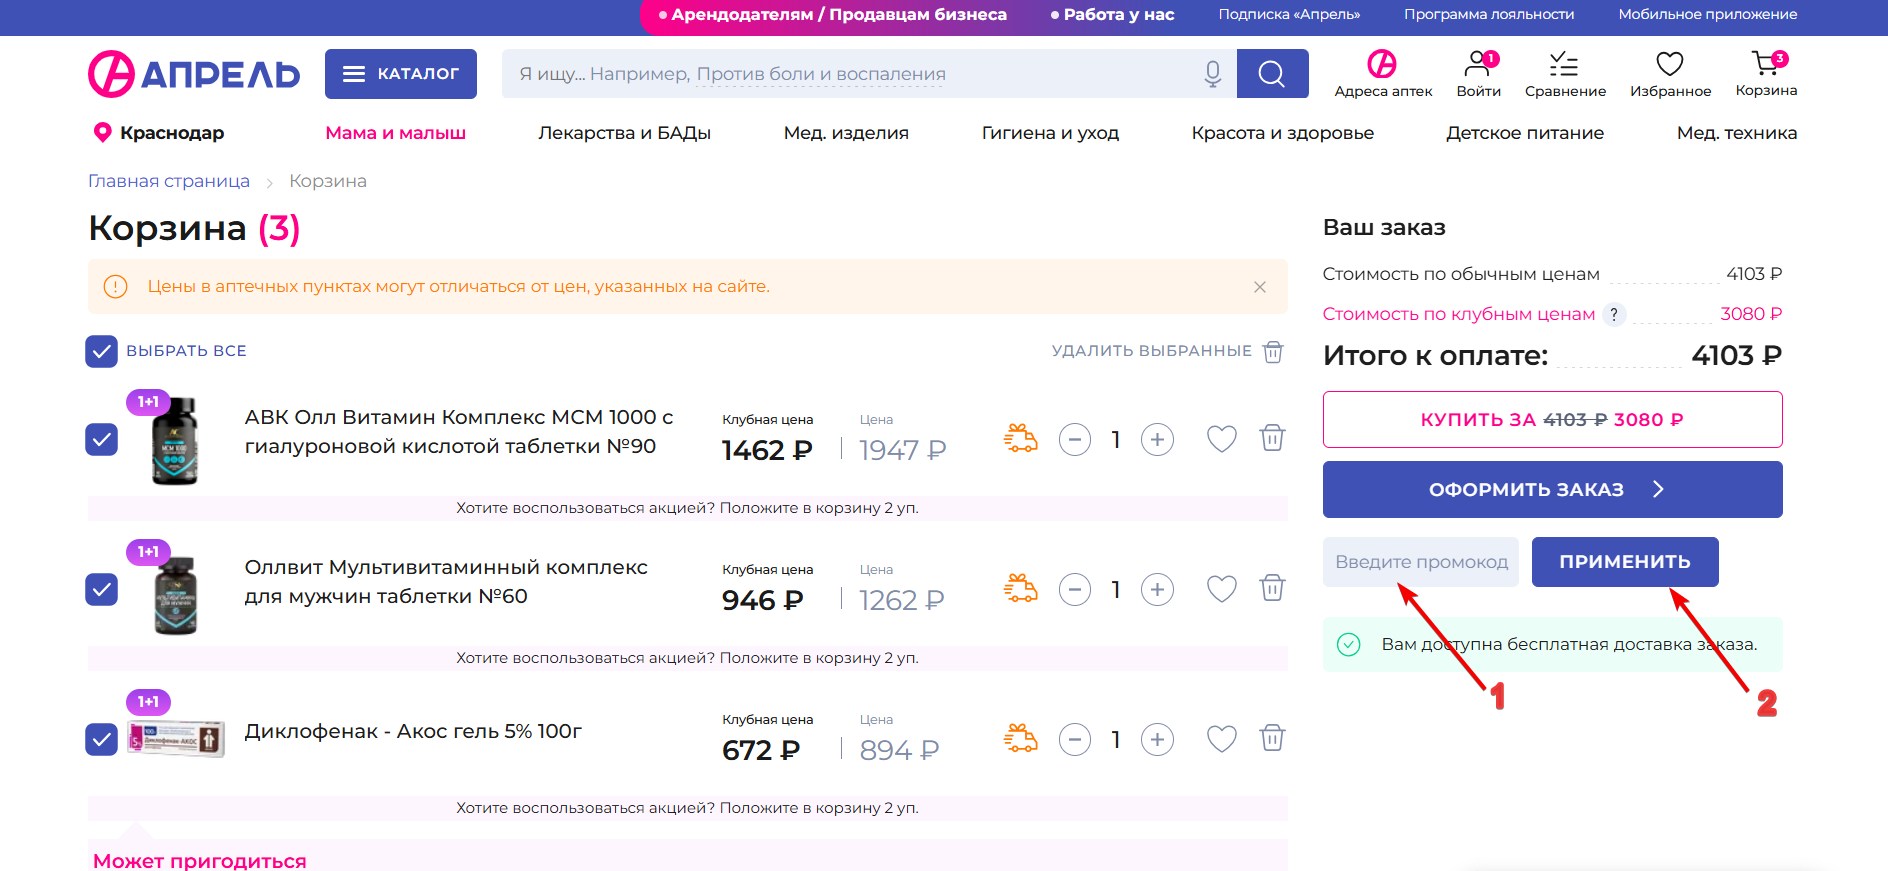Click the ПРИМЕНИТЬ promo code button
This screenshot has width=1888, height=871.
pyautogui.click(x=1624, y=562)
